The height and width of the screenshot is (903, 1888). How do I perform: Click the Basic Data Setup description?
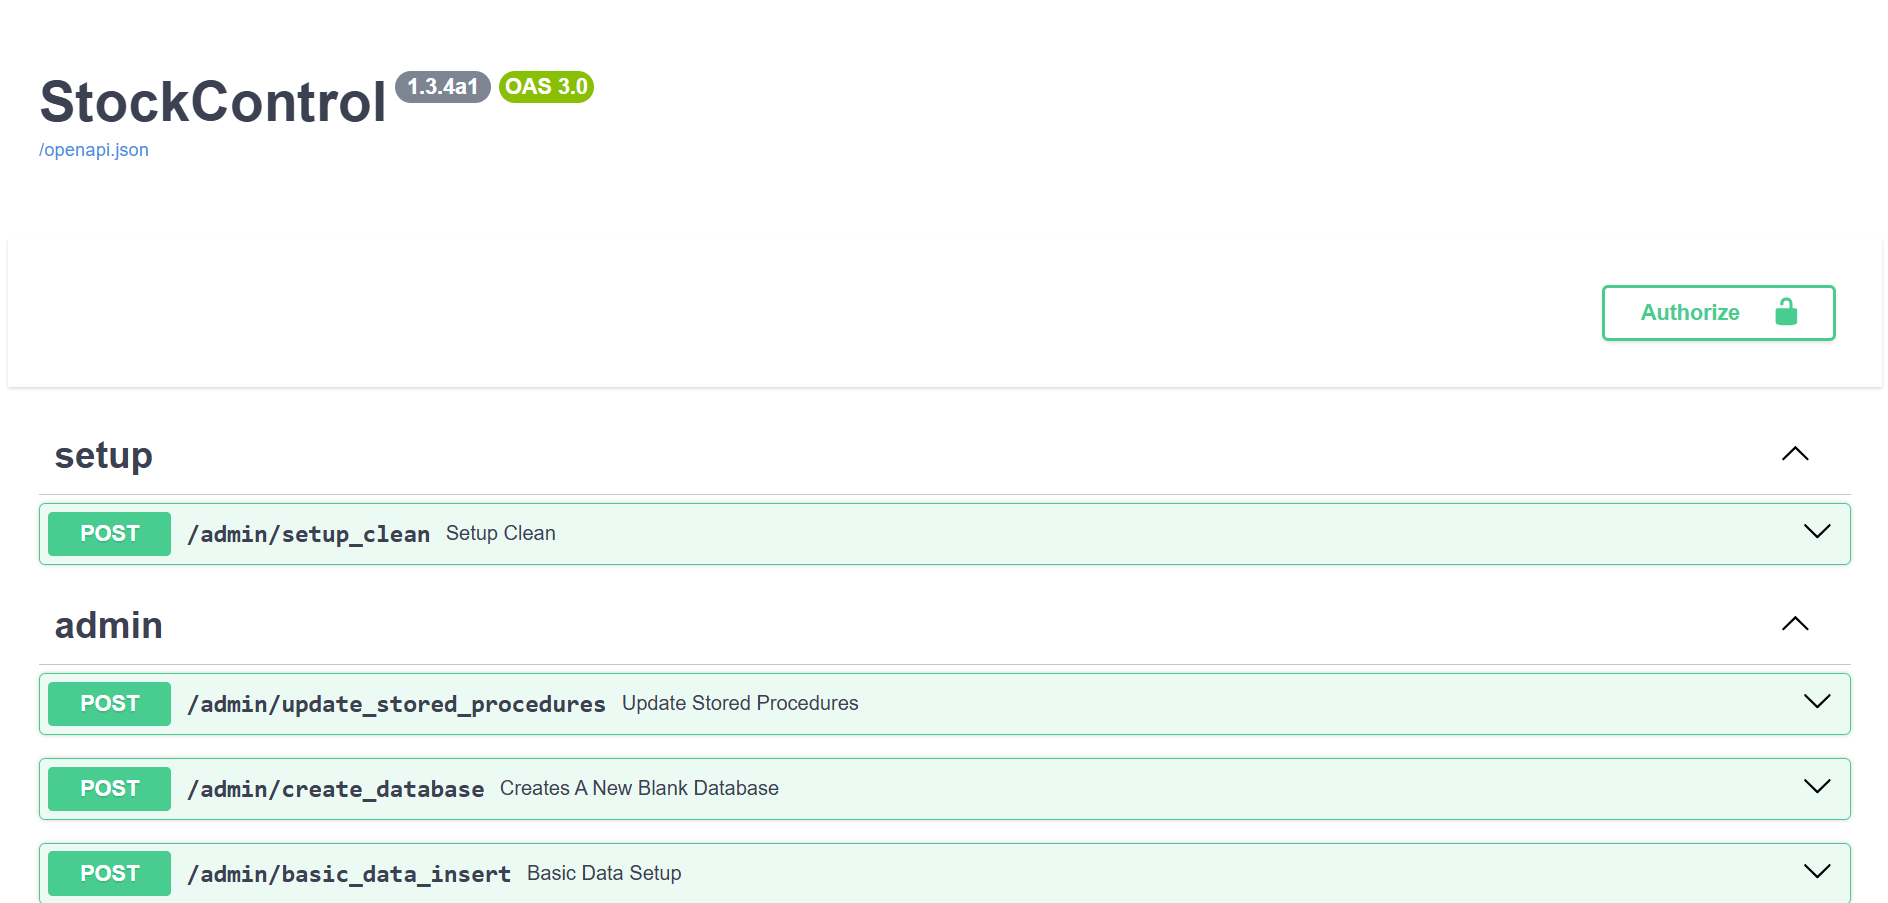tap(604, 873)
